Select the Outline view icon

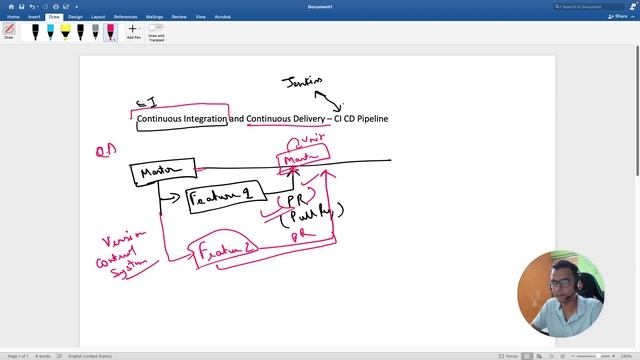click(x=551, y=356)
